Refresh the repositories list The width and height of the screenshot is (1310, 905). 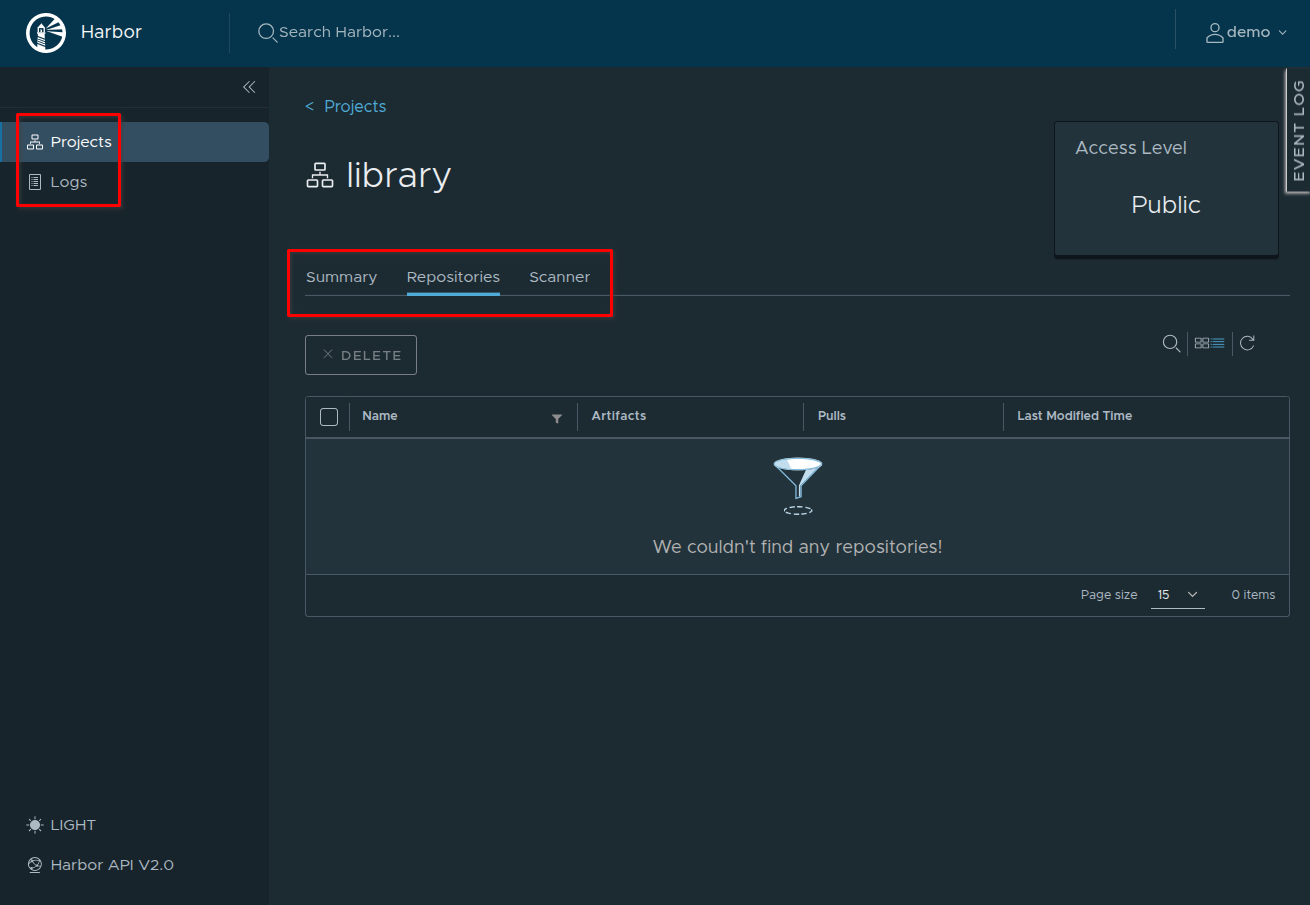[x=1247, y=343]
